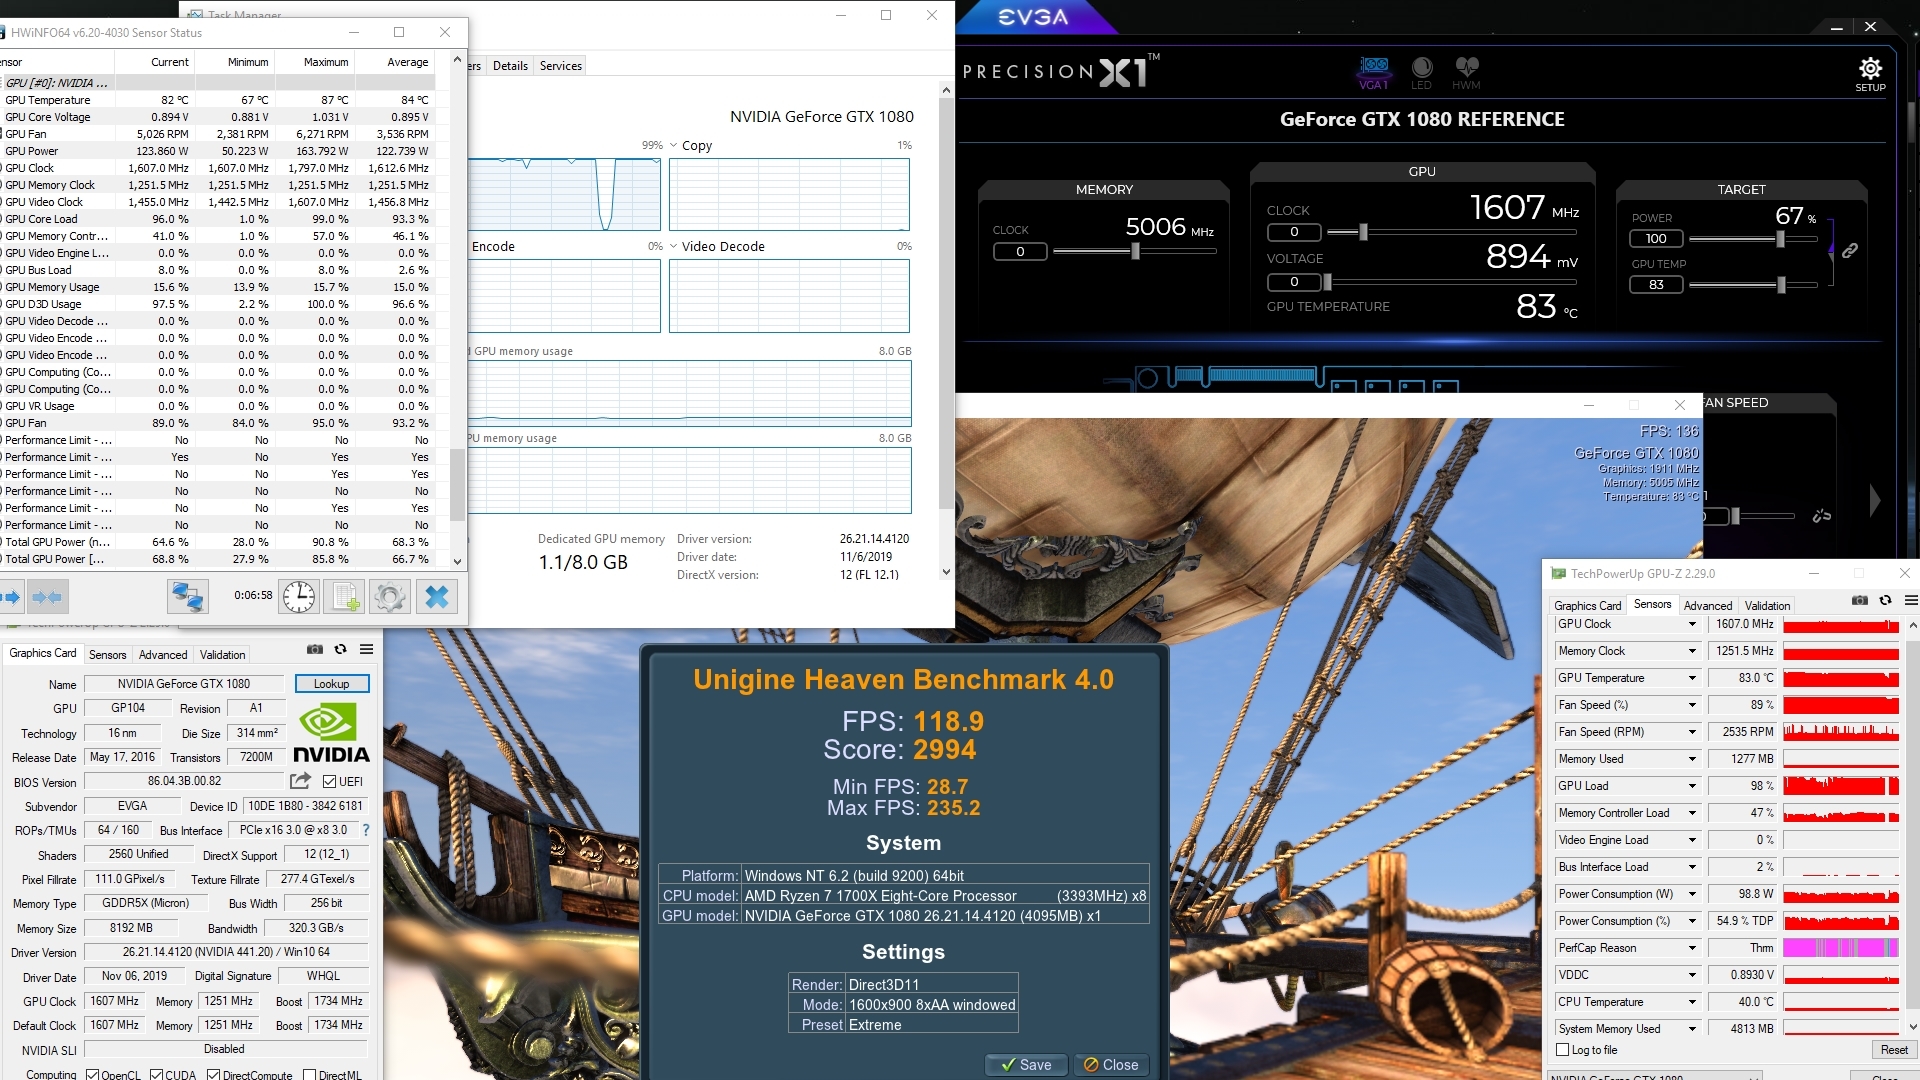1920x1080 pixels.
Task: Open the GPU Clock sensor dropdown
Action: point(1692,624)
